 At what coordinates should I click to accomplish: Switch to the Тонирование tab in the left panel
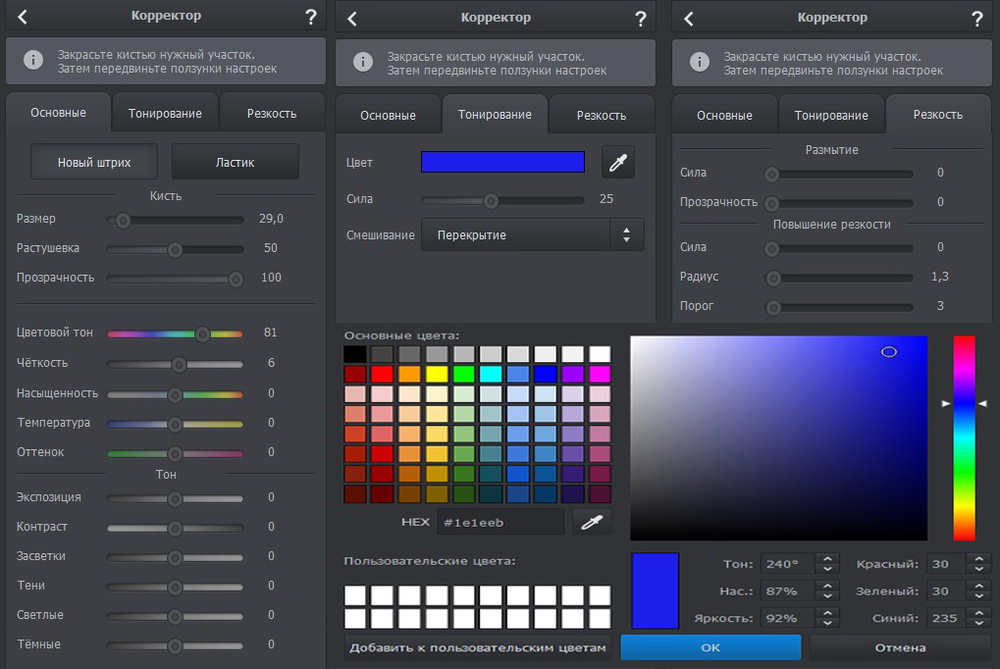point(165,113)
